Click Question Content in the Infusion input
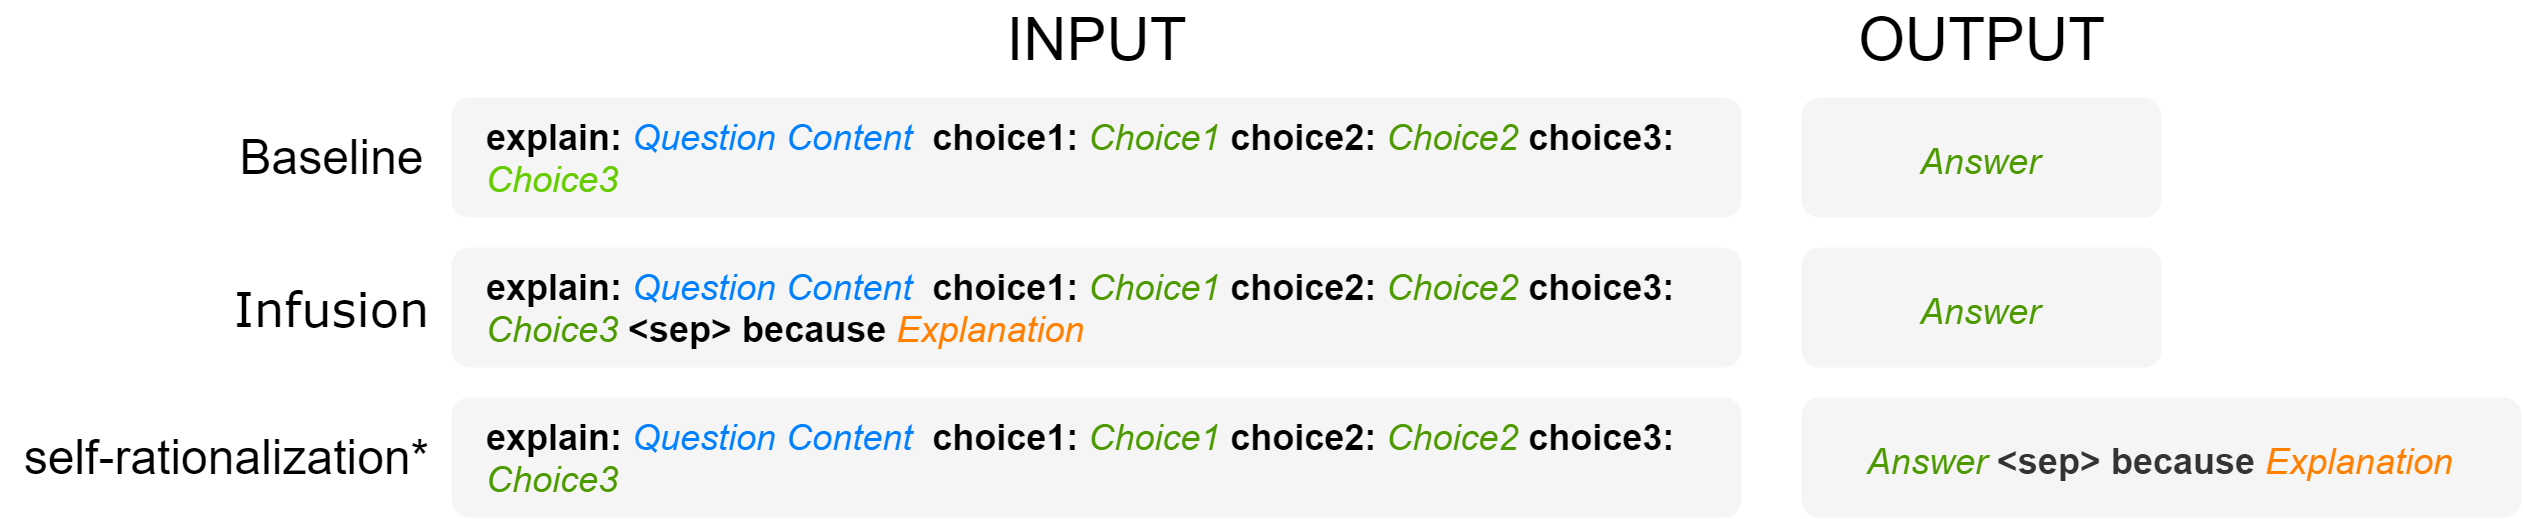Screen dimensions: 2523x519 tap(773, 288)
